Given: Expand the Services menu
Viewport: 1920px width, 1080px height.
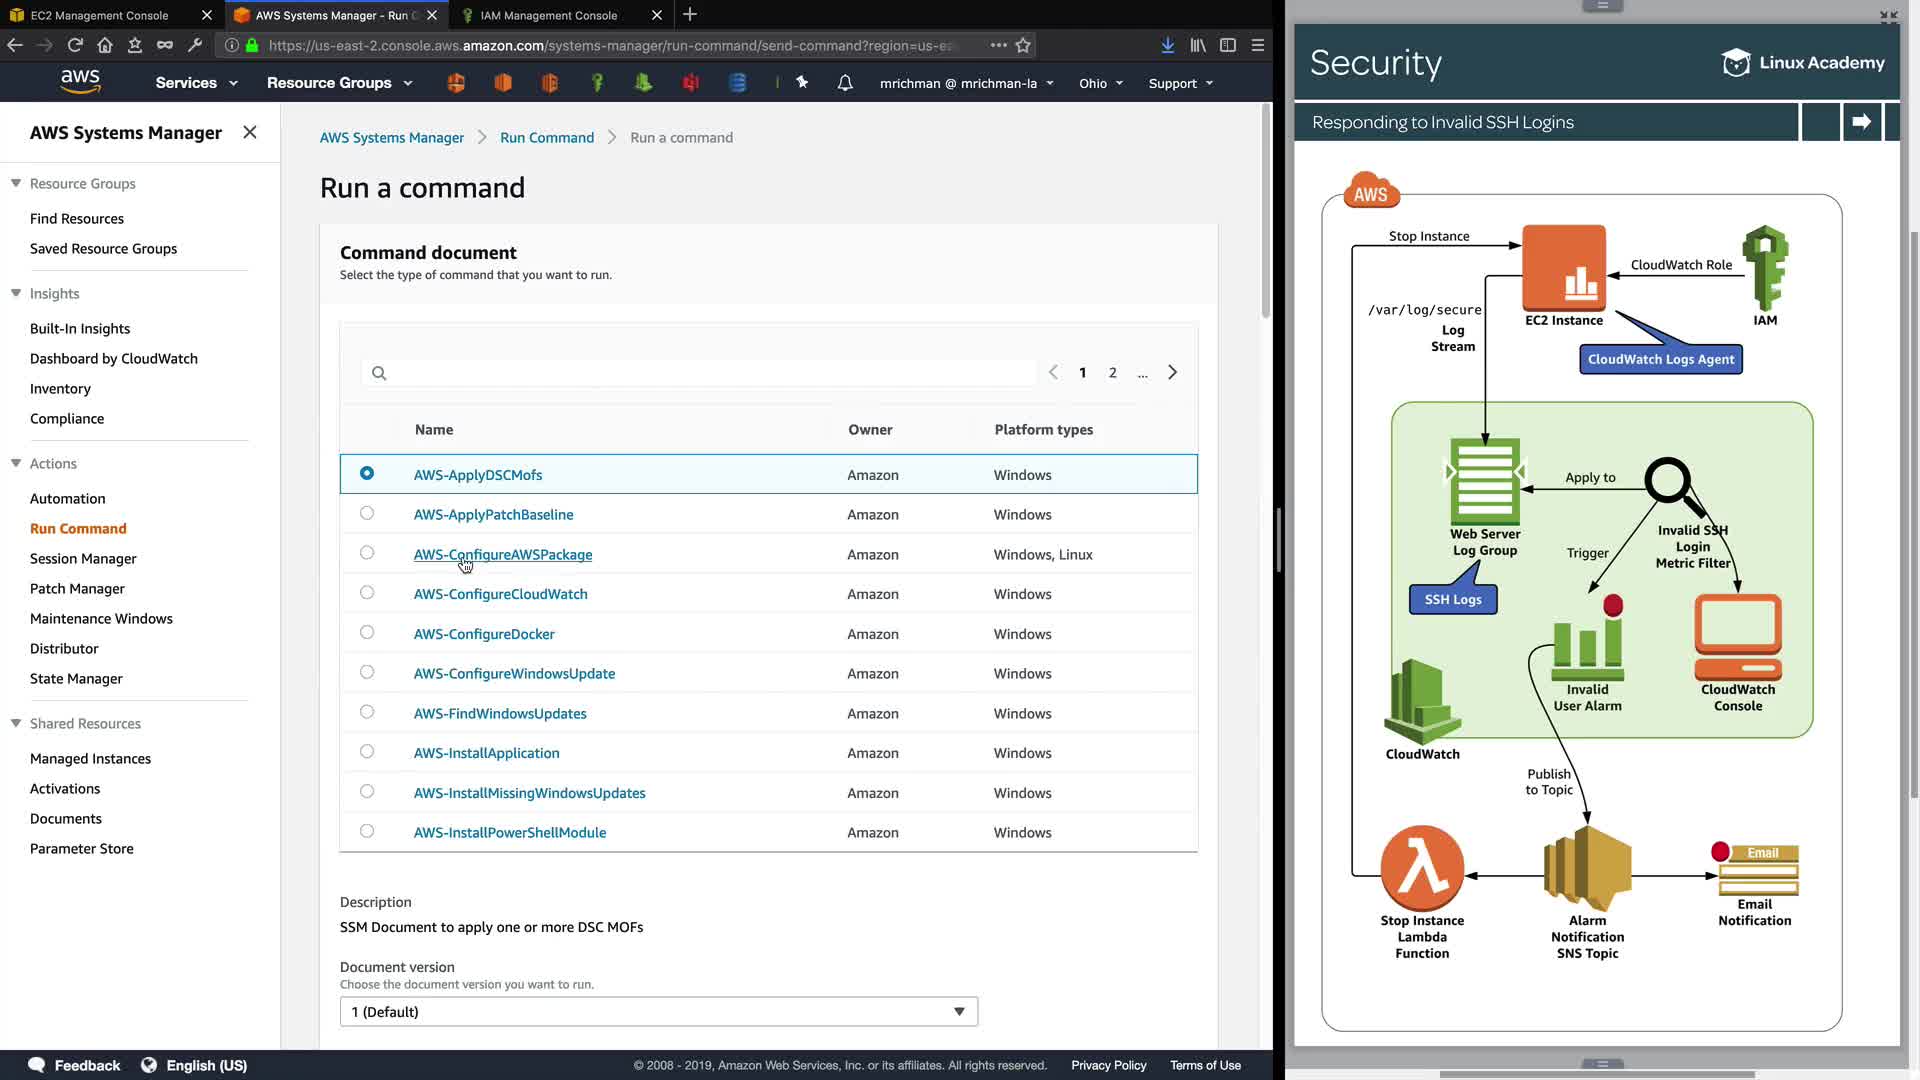Looking at the screenshot, I should [196, 83].
